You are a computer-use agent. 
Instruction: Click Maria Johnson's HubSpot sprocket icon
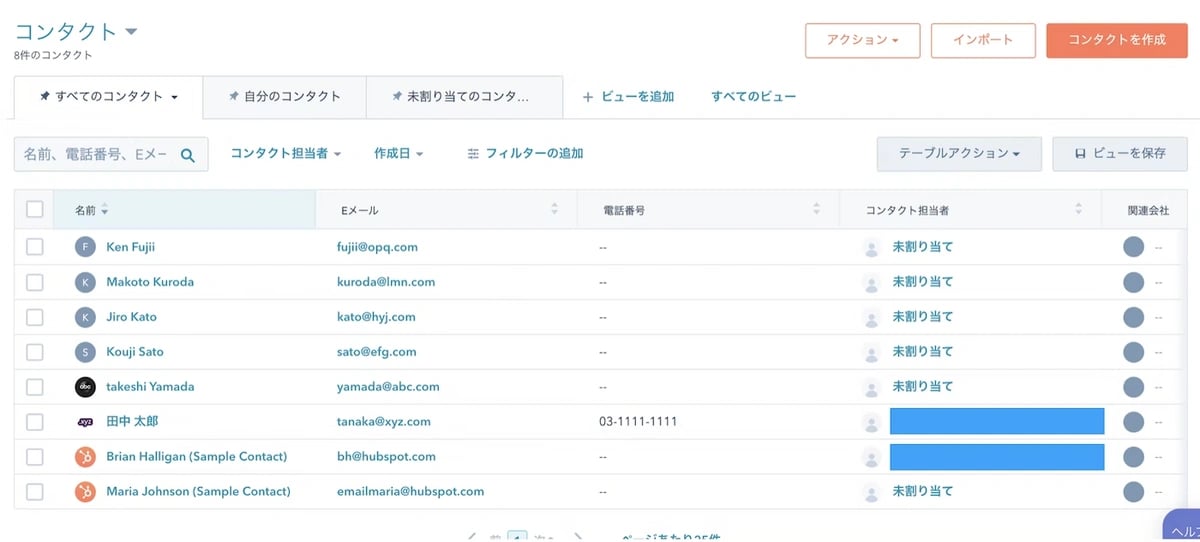pos(86,492)
